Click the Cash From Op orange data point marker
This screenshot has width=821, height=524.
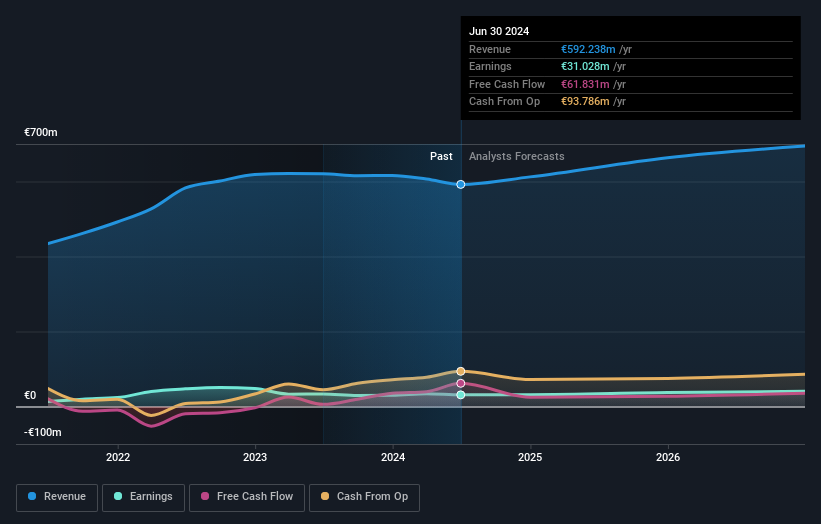pos(461,371)
